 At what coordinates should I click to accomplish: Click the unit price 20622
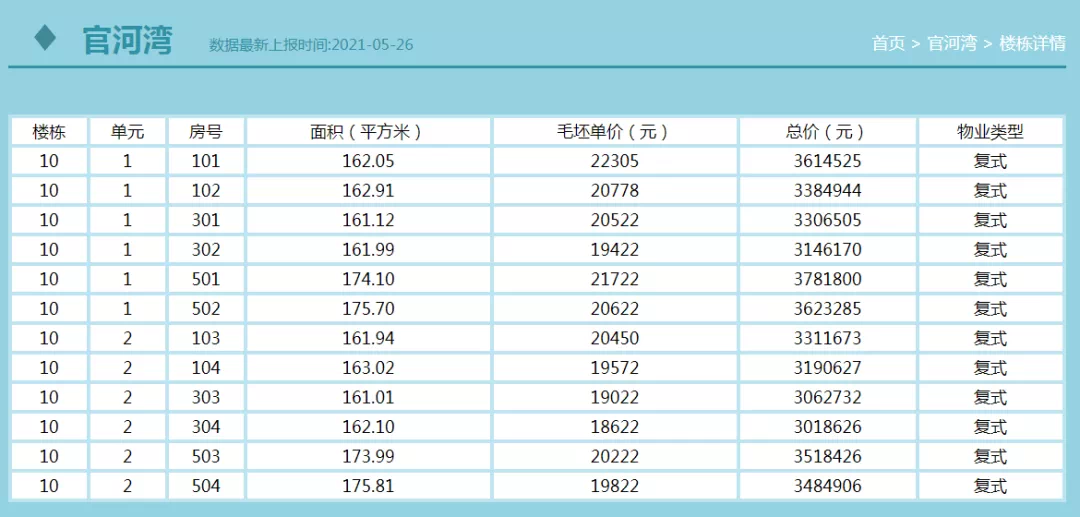pyautogui.click(x=615, y=308)
